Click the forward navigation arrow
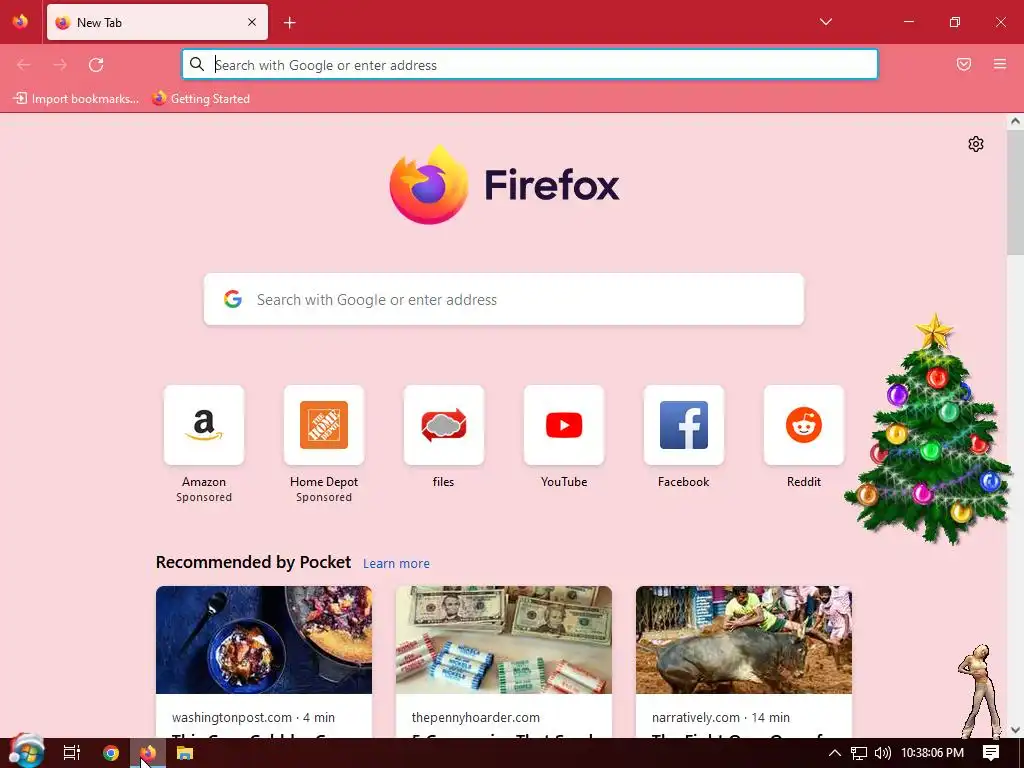Image resolution: width=1024 pixels, height=768 pixels. (x=60, y=65)
